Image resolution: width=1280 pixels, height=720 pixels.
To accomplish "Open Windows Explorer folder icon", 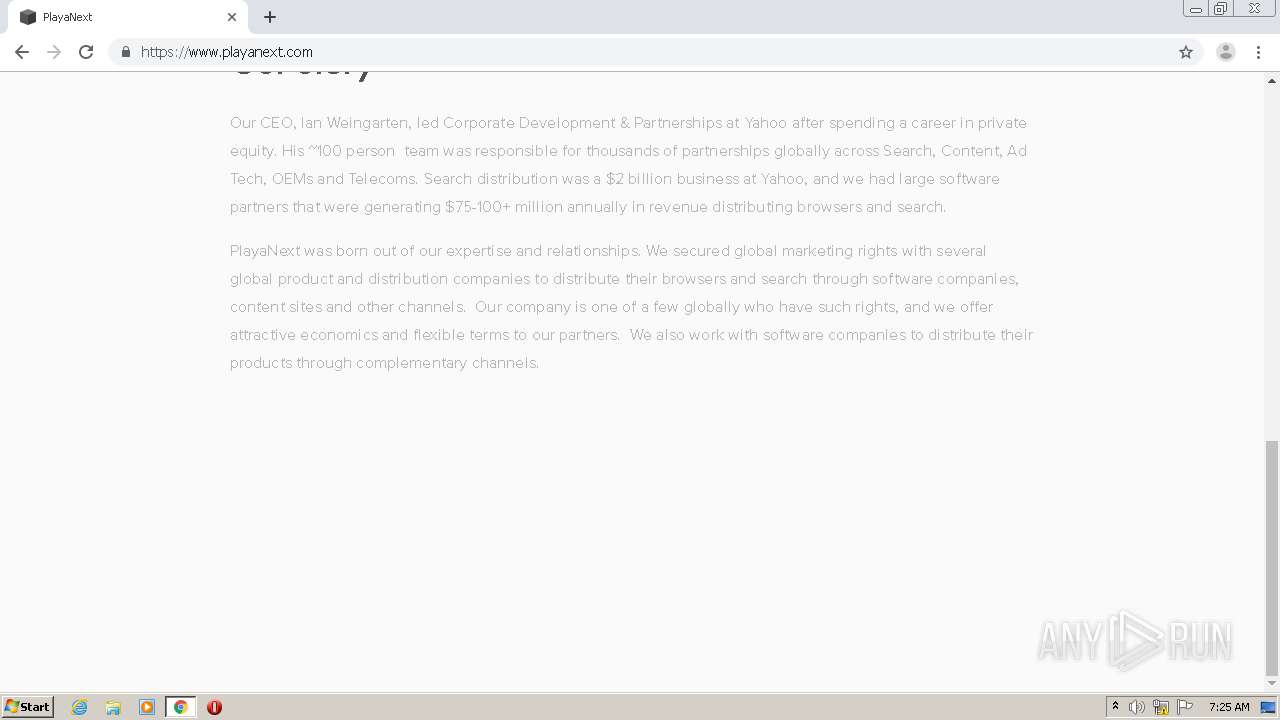I will click(x=113, y=707).
